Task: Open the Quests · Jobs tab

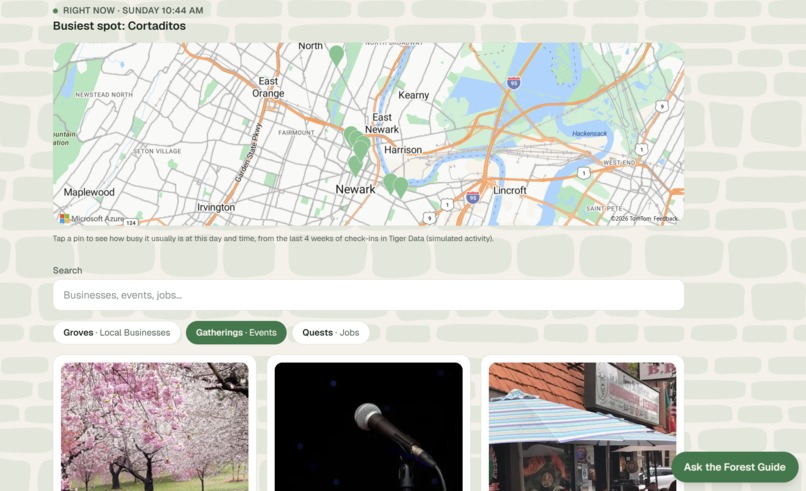Action: [x=331, y=333]
